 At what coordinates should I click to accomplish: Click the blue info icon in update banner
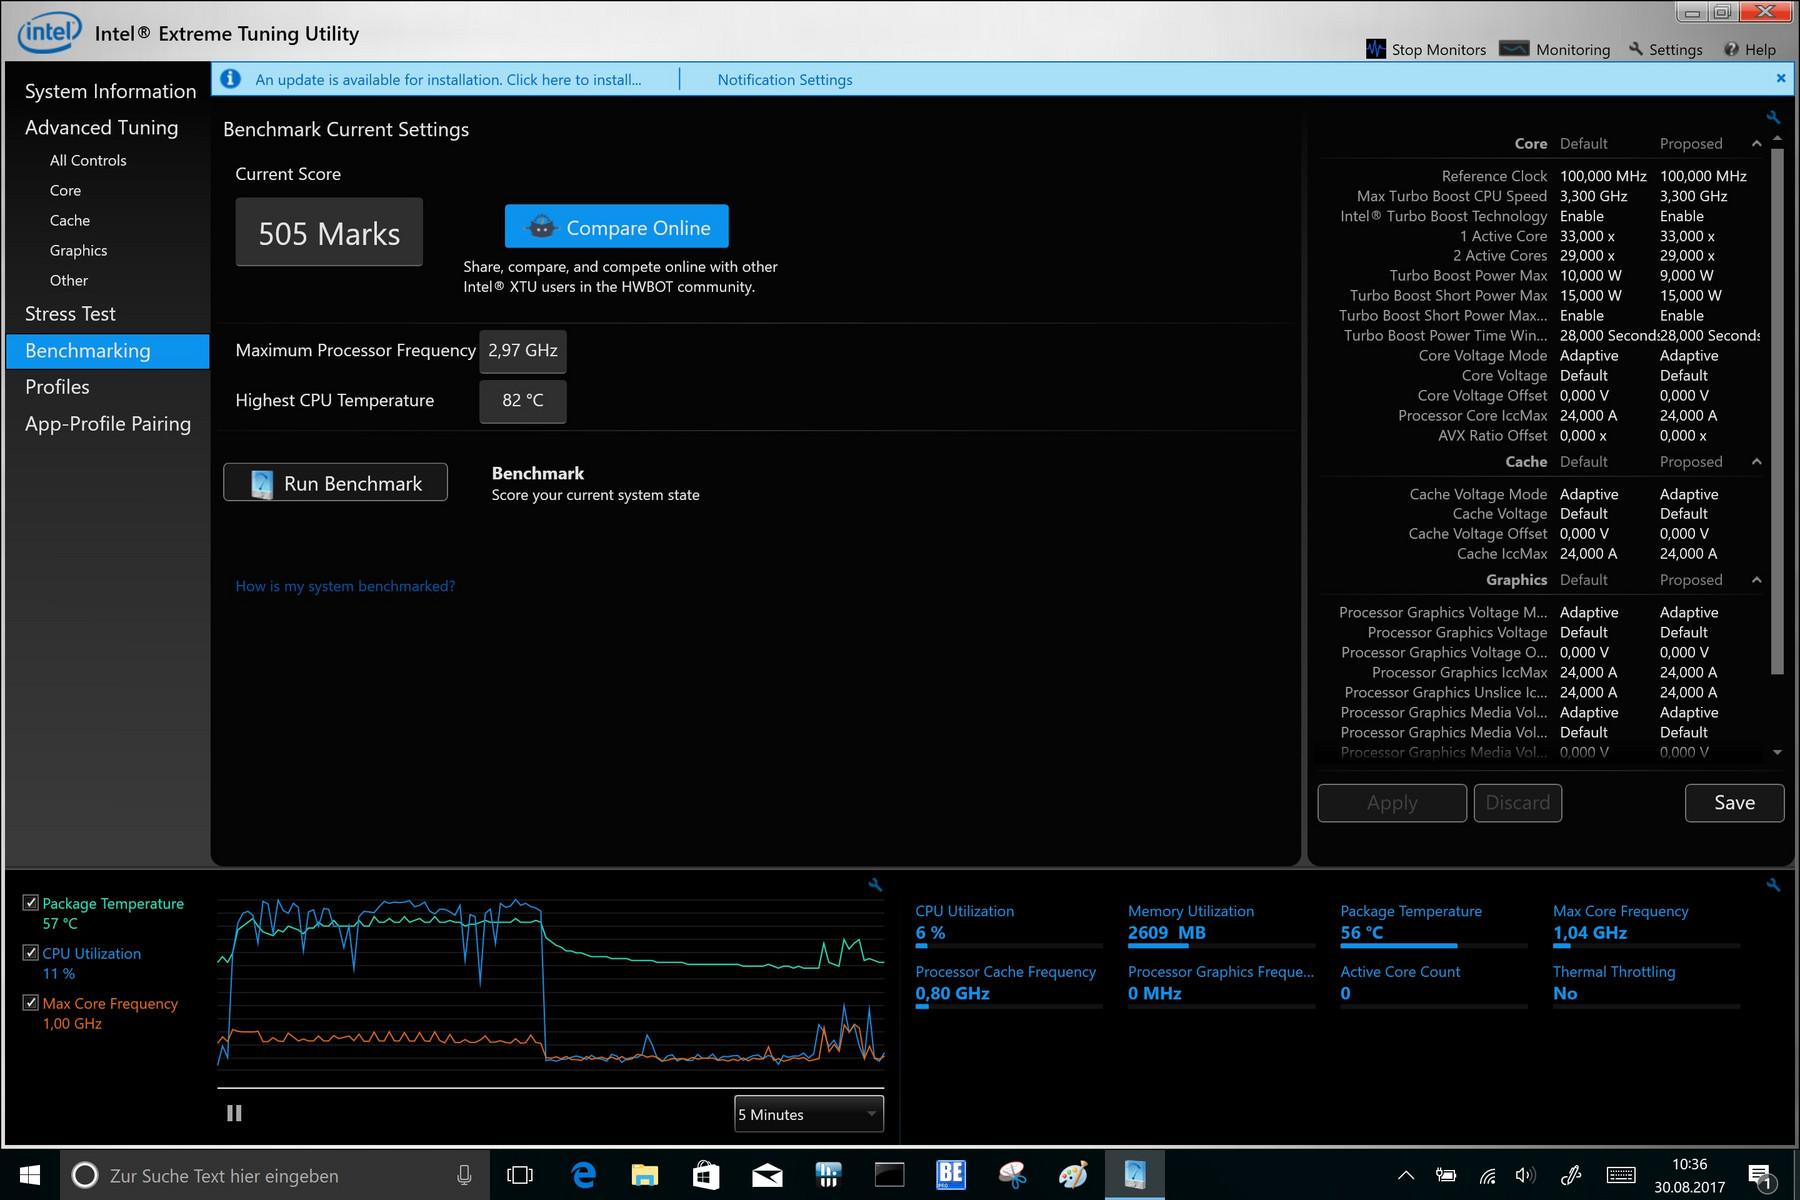(230, 79)
